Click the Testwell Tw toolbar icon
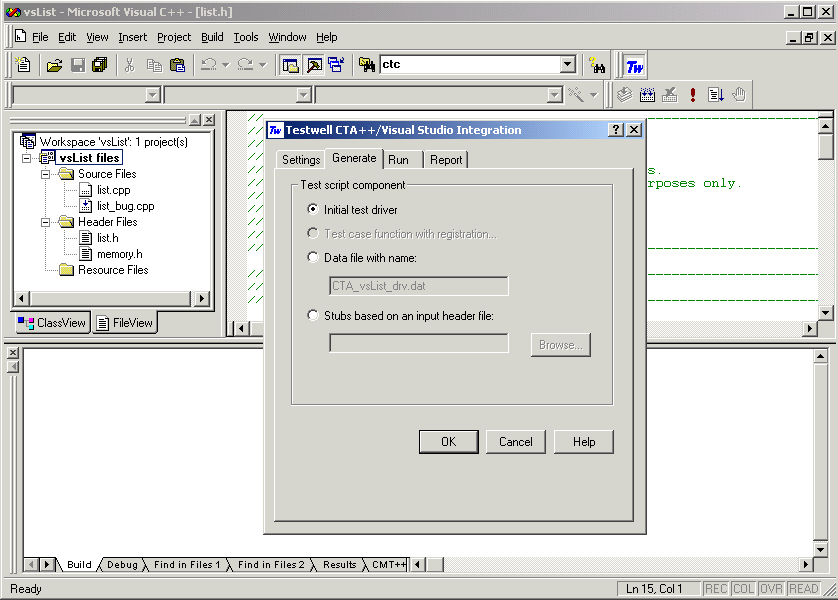838x600 pixels. click(634, 65)
